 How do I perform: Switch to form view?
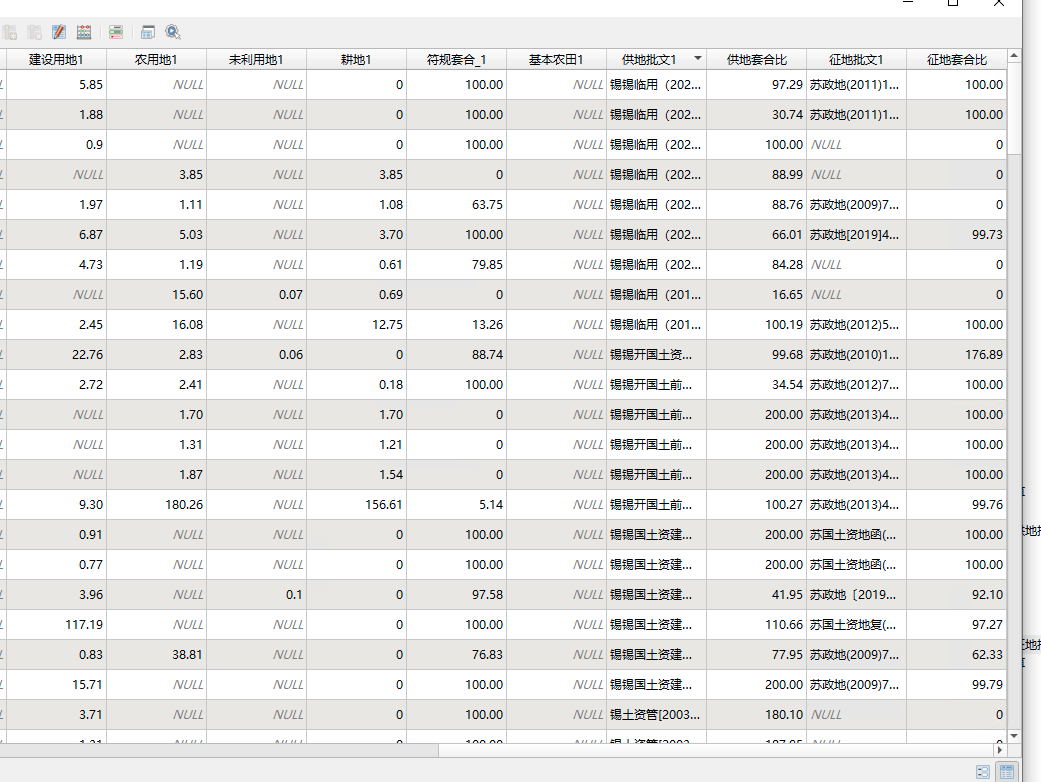pyautogui.click(x=983, y=772)
